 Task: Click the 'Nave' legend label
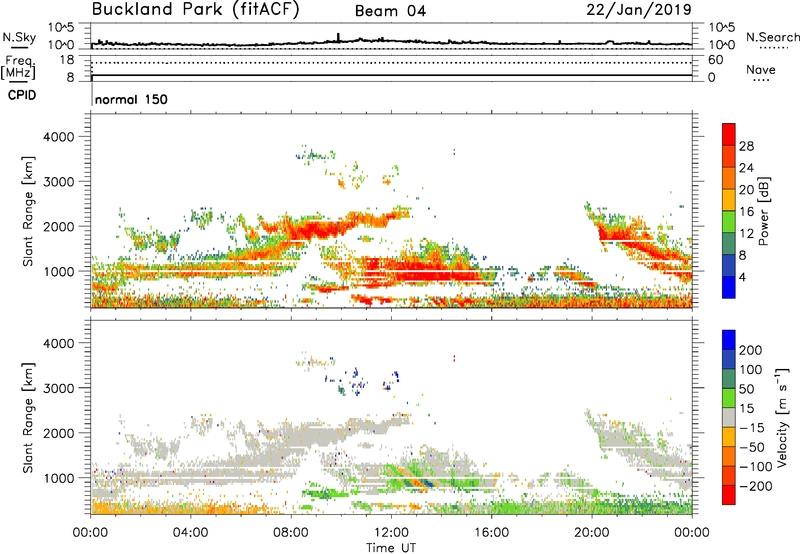[x=761, y=69]
